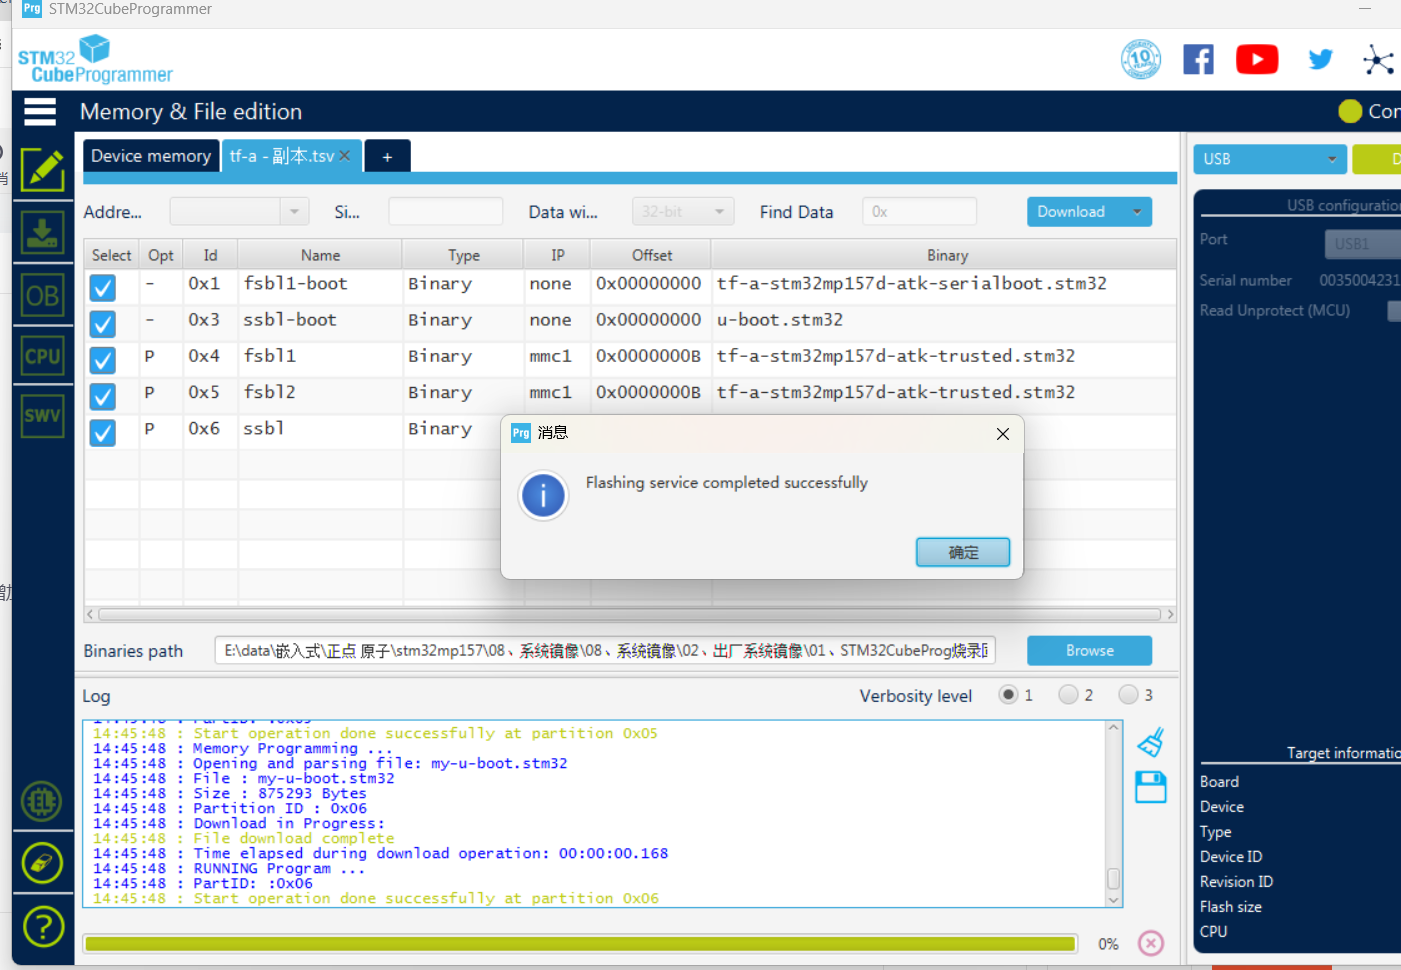Focus the Binaries path field
Image resolution: width=1401 pixels, height=970 pixels.
pos(605,650)
